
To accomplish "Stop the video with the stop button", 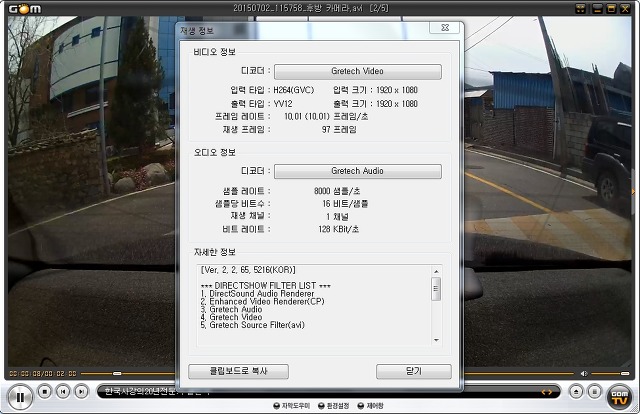I will point(44,392).
